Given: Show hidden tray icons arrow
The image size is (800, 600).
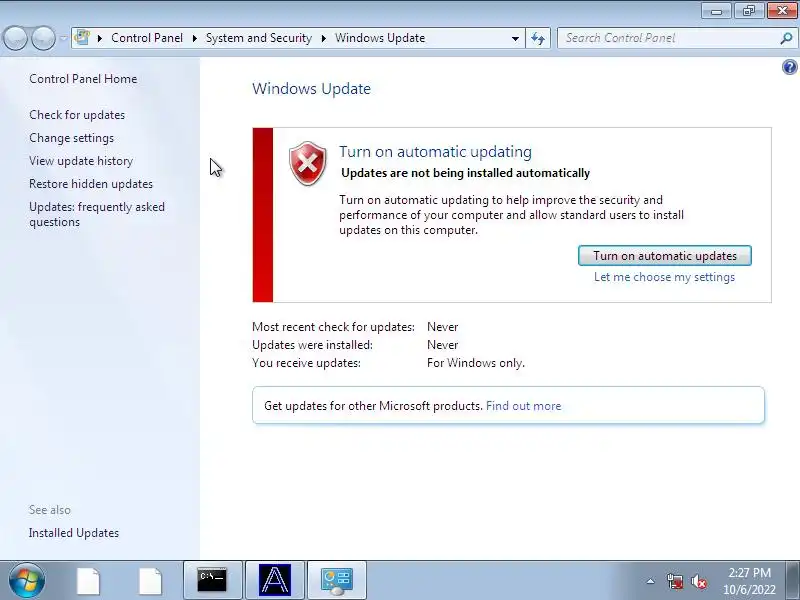Looking at the screenshot, I should pos(651,581).
